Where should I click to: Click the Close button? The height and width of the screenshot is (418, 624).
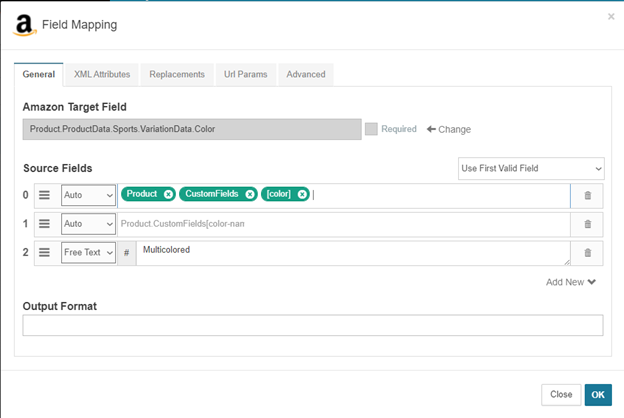point(561,395)
